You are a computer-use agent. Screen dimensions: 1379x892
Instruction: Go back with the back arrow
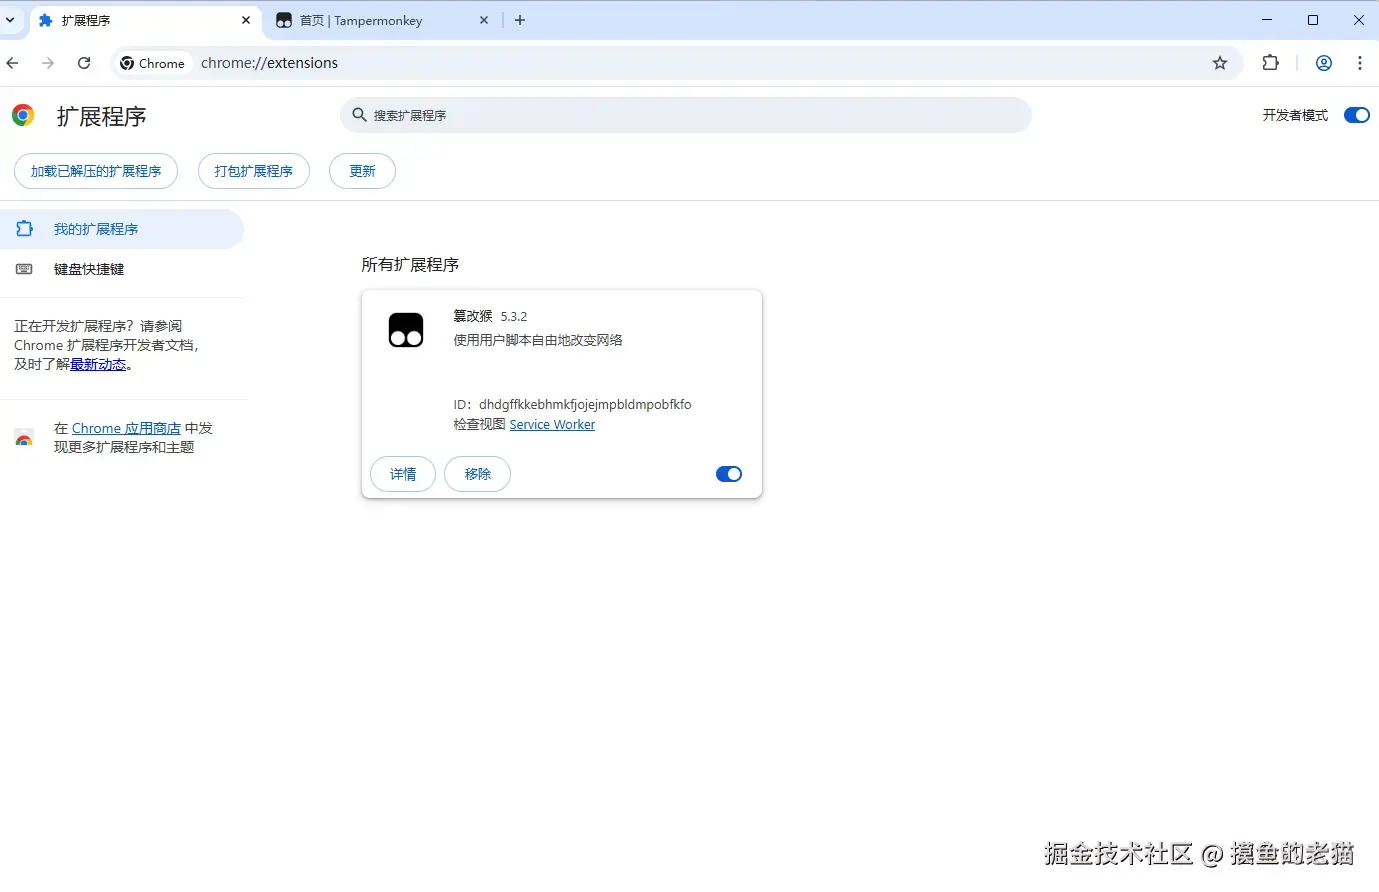pos(12,63)
